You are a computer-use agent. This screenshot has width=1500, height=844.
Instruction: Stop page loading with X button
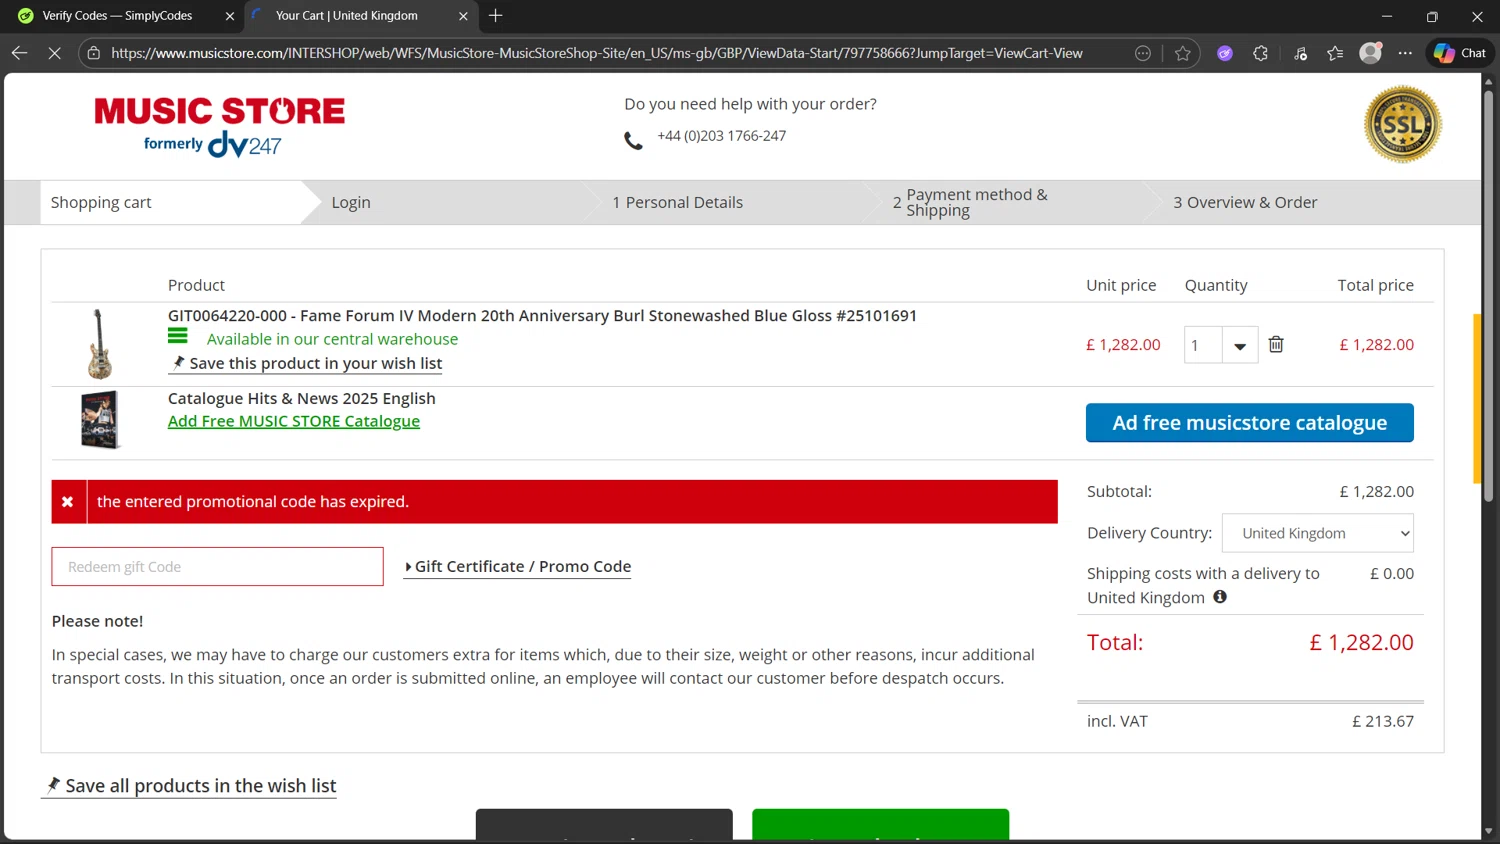(55, 53)
